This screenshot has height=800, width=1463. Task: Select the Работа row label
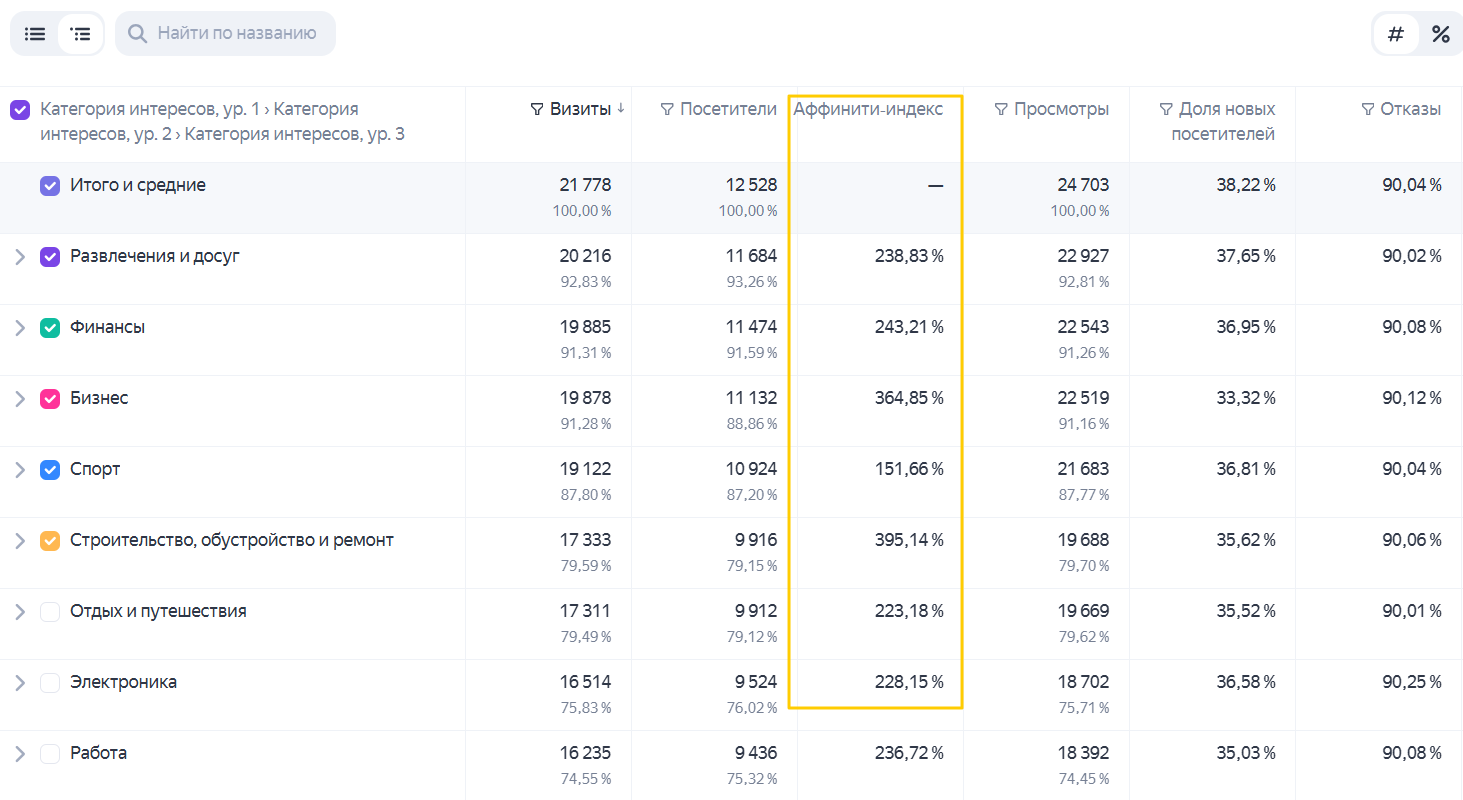[98, 753]
